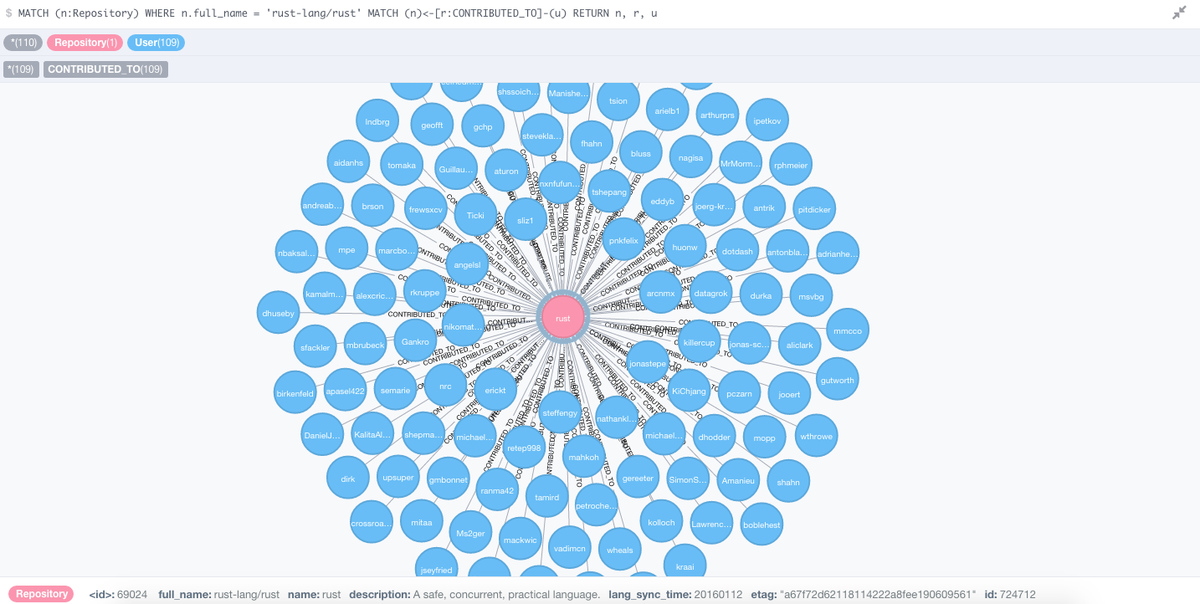The height and width of the screenshot is (604, 1200).
Task: Select the mbrubeck user node
Action: pos(365,344)
